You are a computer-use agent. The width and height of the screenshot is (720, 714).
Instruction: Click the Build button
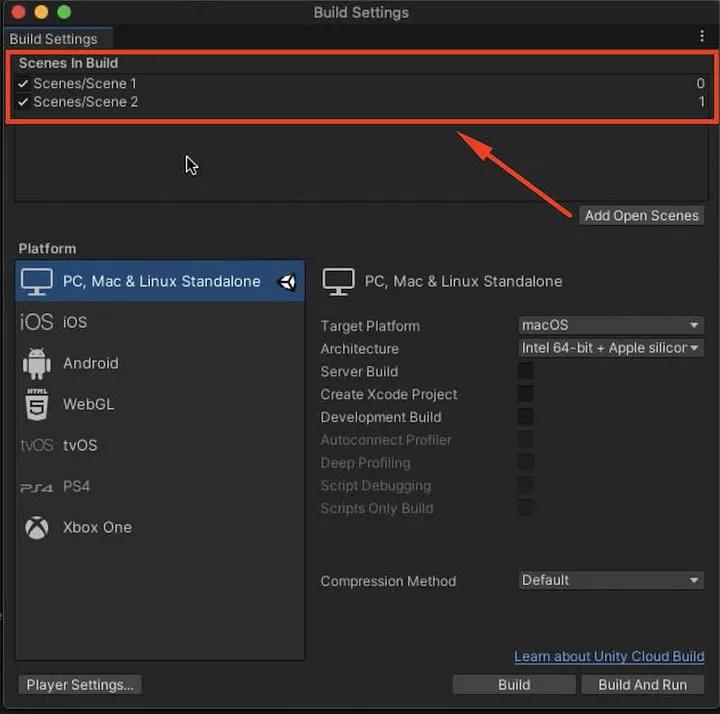tap(514, 685)
